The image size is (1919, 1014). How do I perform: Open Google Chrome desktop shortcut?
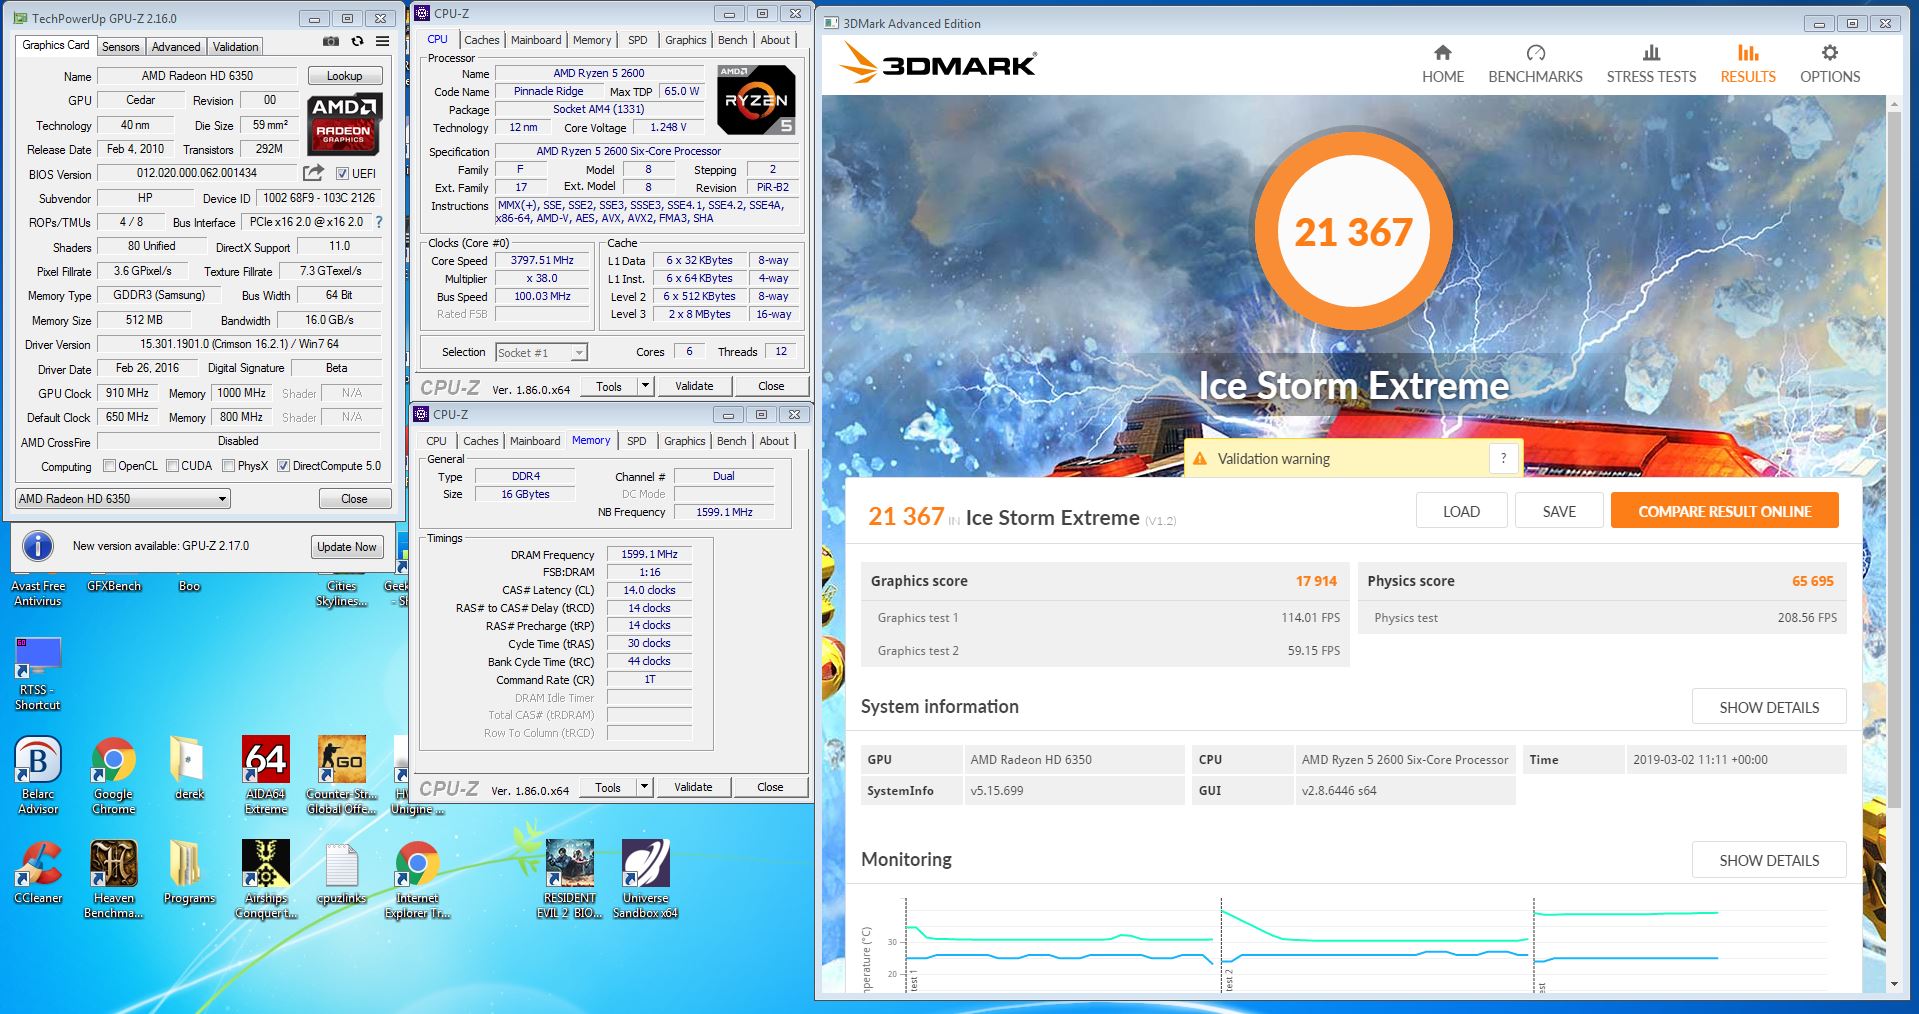(114, 775)
